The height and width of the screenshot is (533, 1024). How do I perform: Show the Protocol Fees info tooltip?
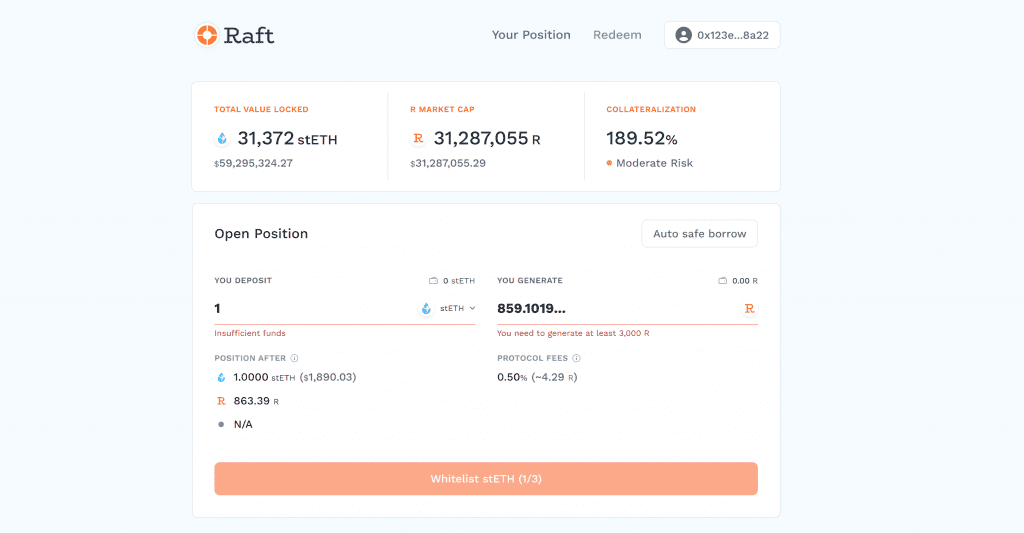[576, 358]
